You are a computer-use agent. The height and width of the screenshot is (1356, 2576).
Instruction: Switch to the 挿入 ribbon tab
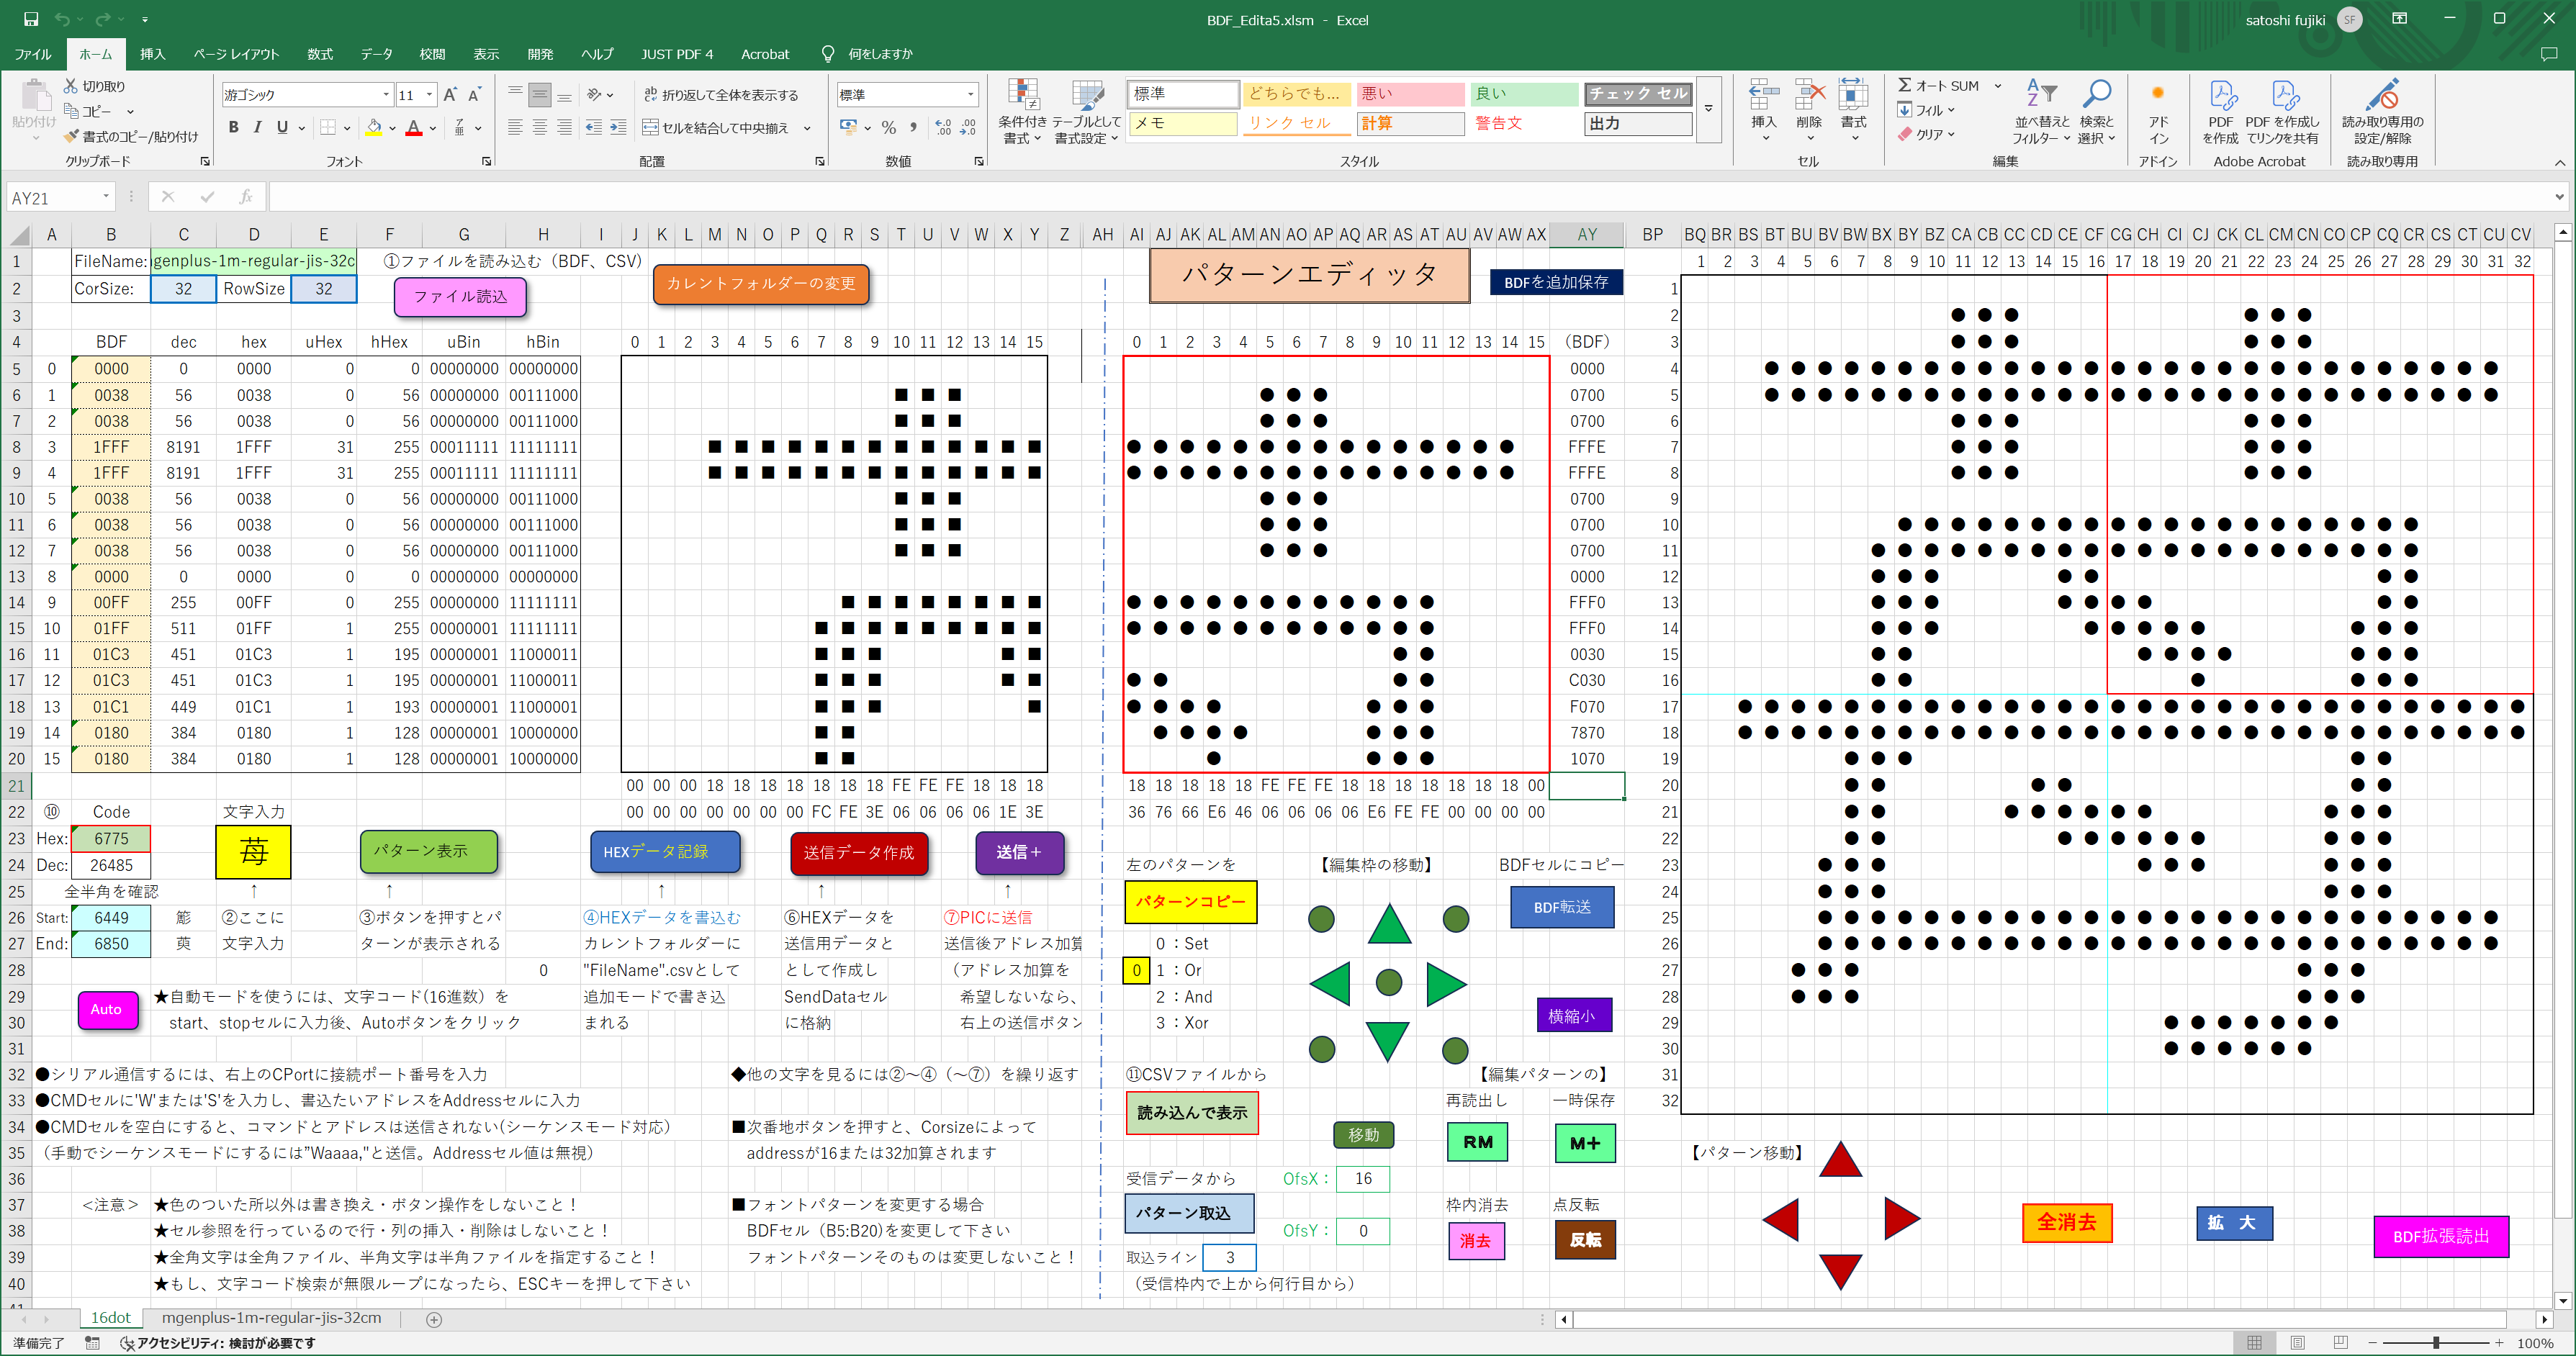pyautogui.click(x=153, y=54)
